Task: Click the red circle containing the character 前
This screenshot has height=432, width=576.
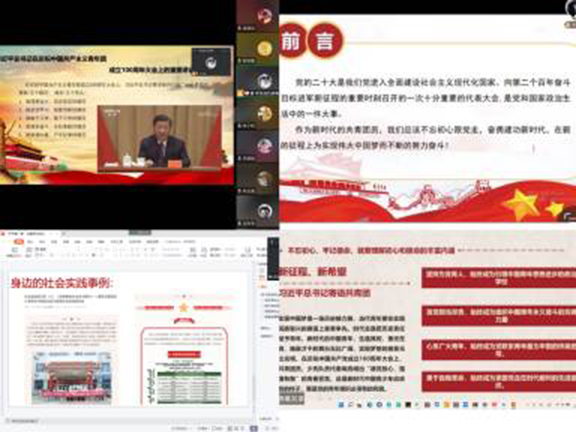Action: 293,41
